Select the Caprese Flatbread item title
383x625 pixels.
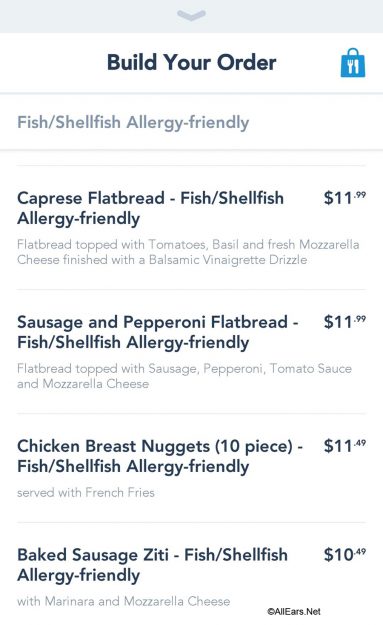click(x=151, y=208)
